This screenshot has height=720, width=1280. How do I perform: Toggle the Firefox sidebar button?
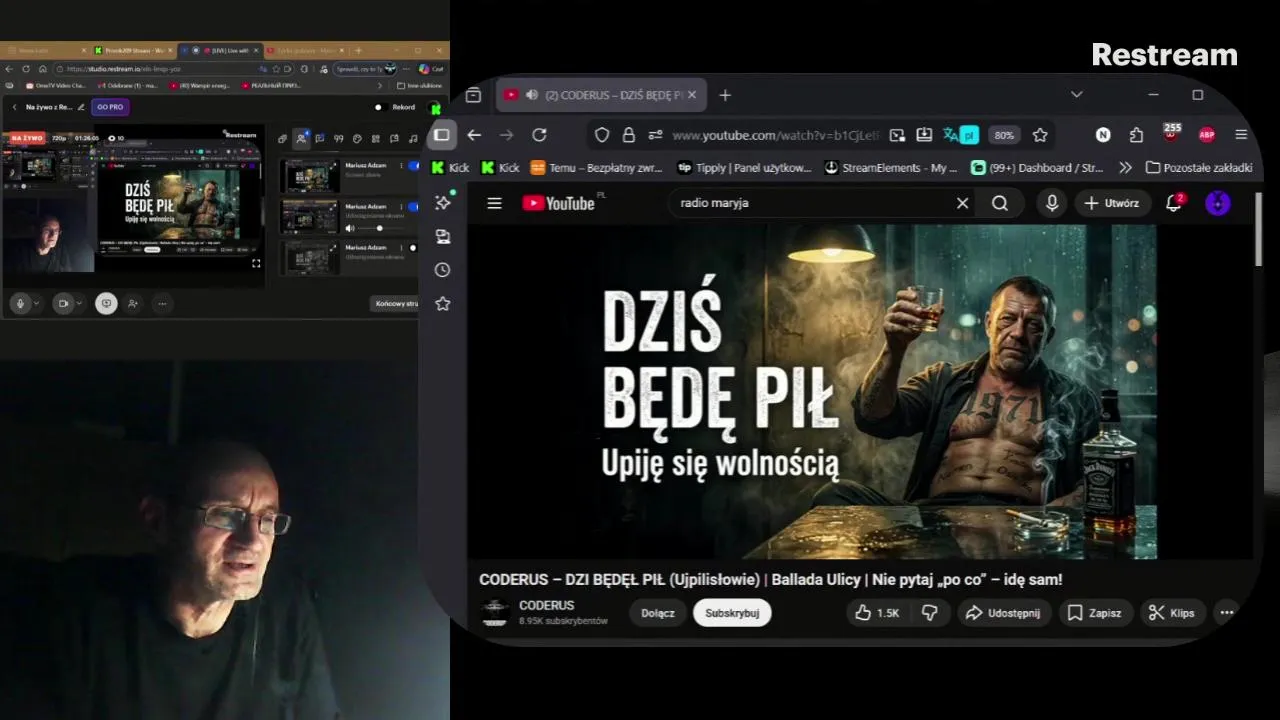point(442,135)
